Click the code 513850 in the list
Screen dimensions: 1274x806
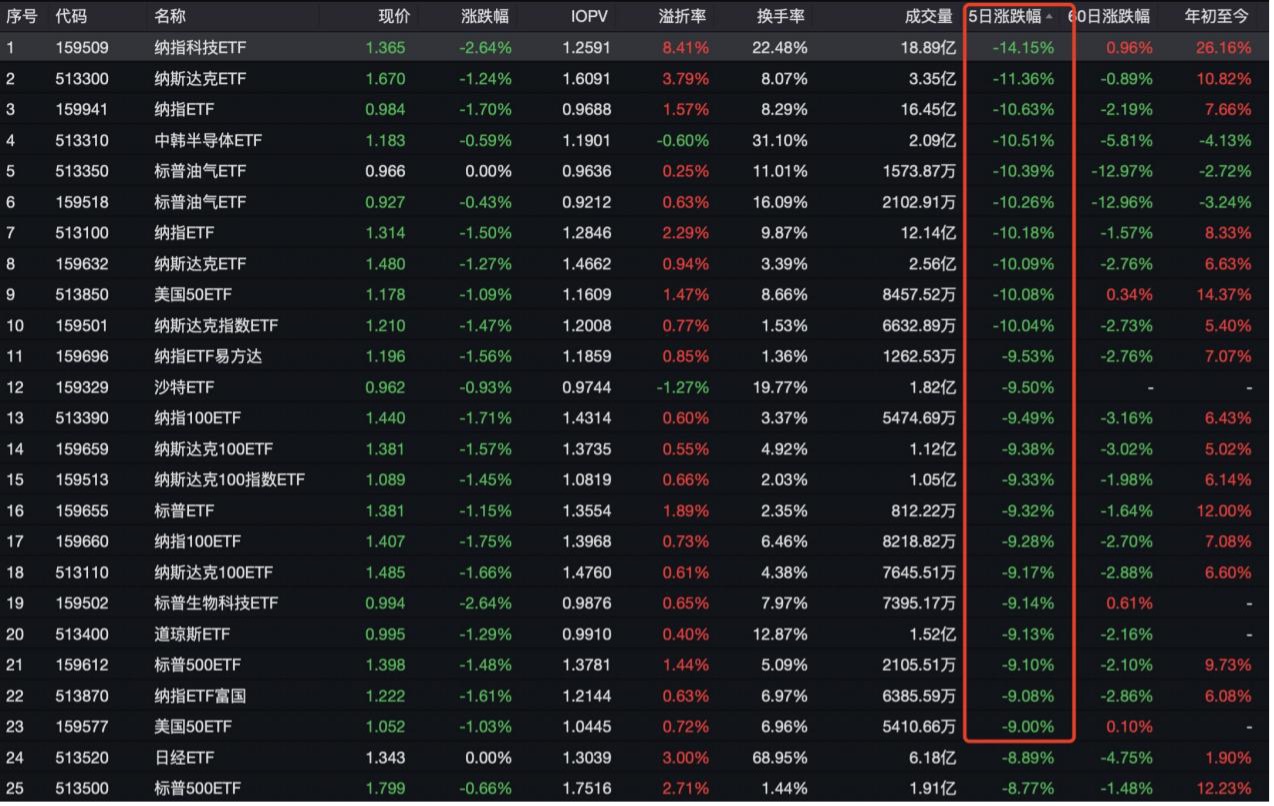point(82,295)
